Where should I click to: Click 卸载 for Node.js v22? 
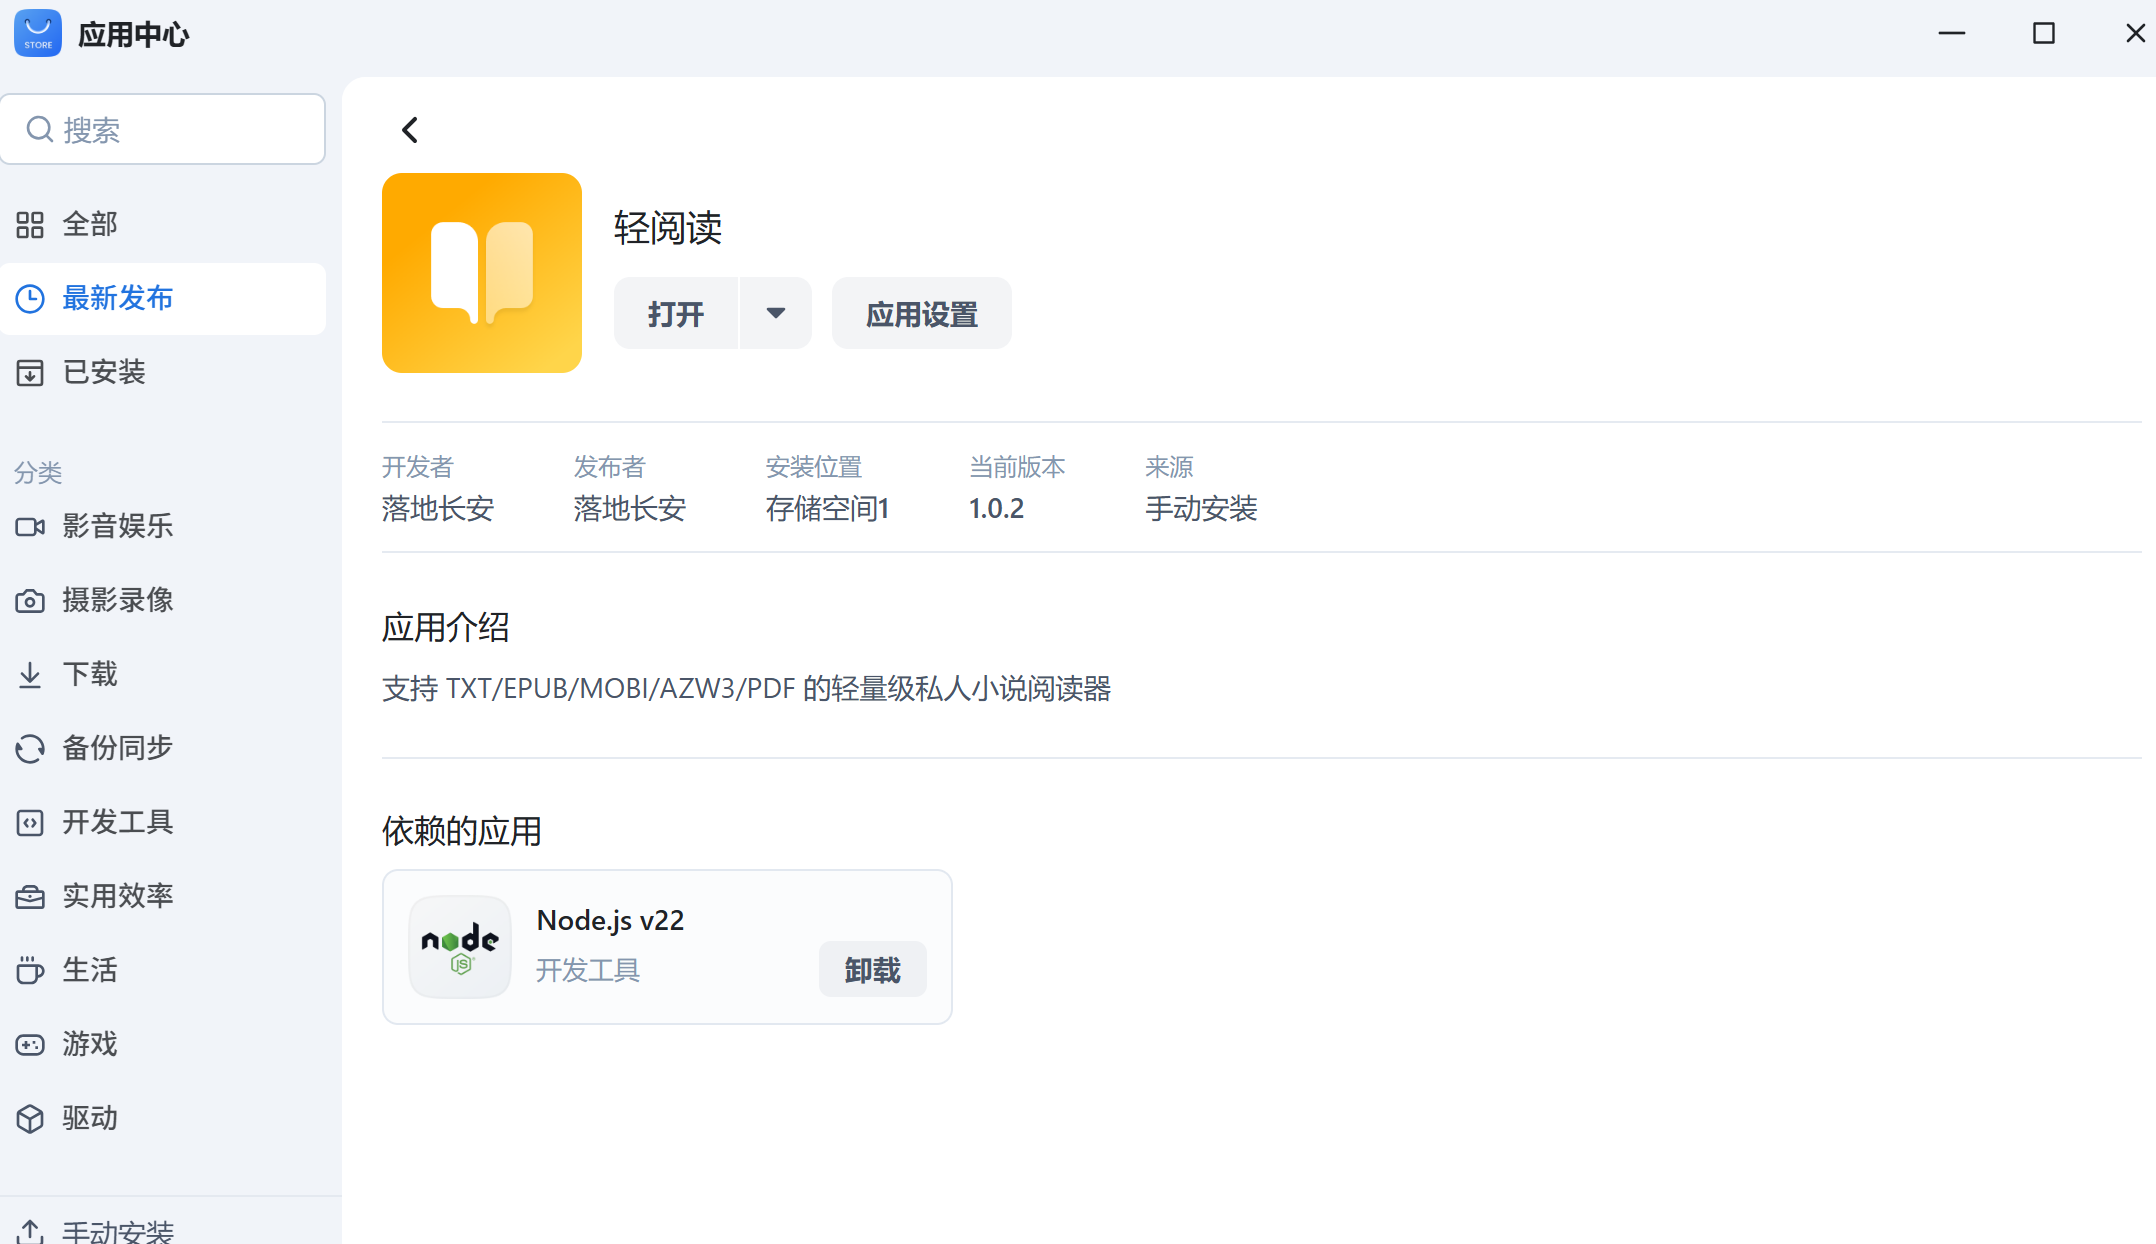[872, 970]
